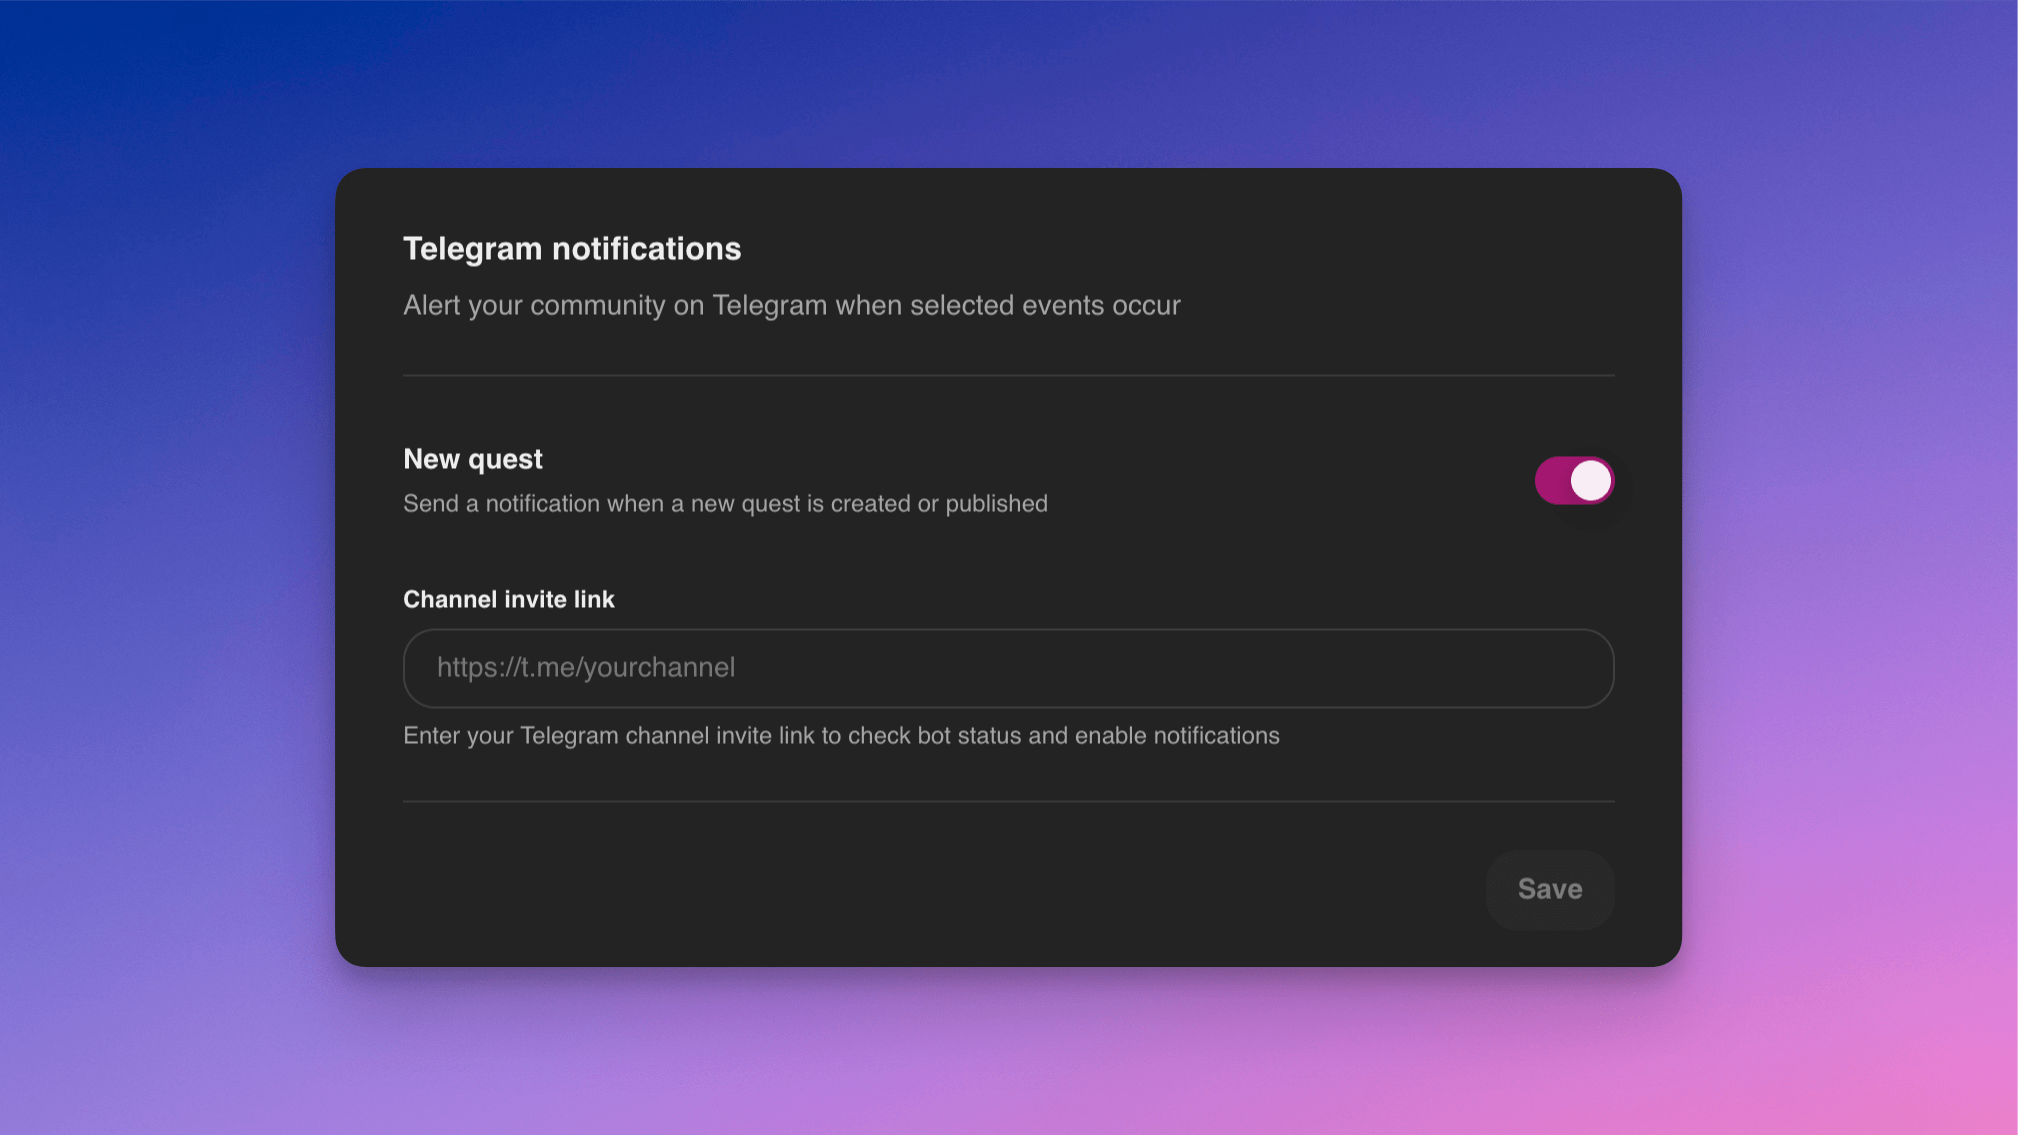The height and width of the screenshot is (1135, 2018).
Task: Click the https://t.me/yourchannel placeholder text
Action: pos(586,668)
